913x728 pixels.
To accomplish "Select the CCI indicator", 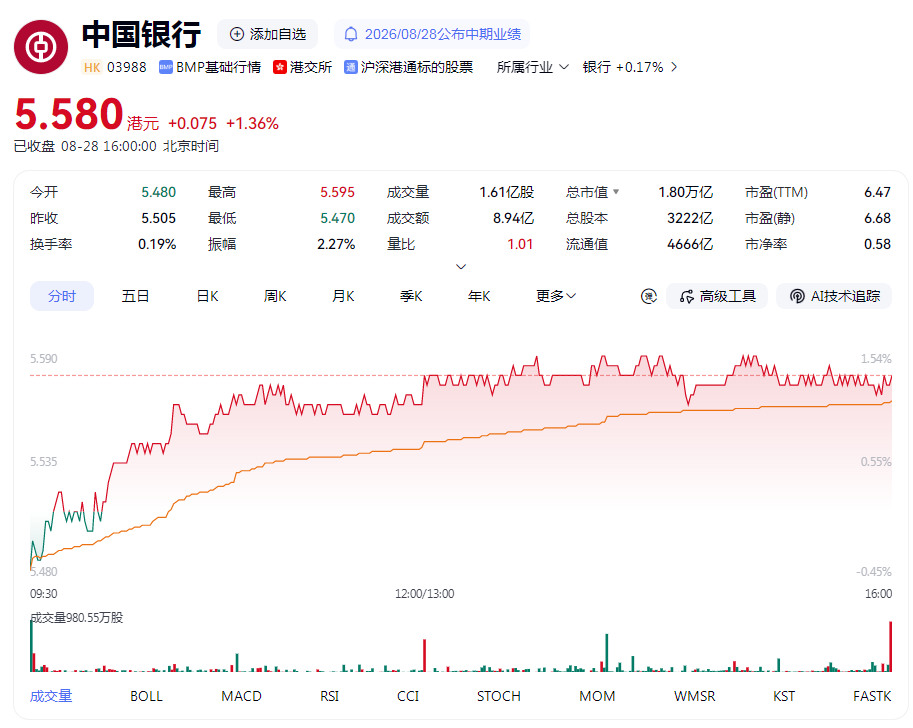I will point(408,696).
